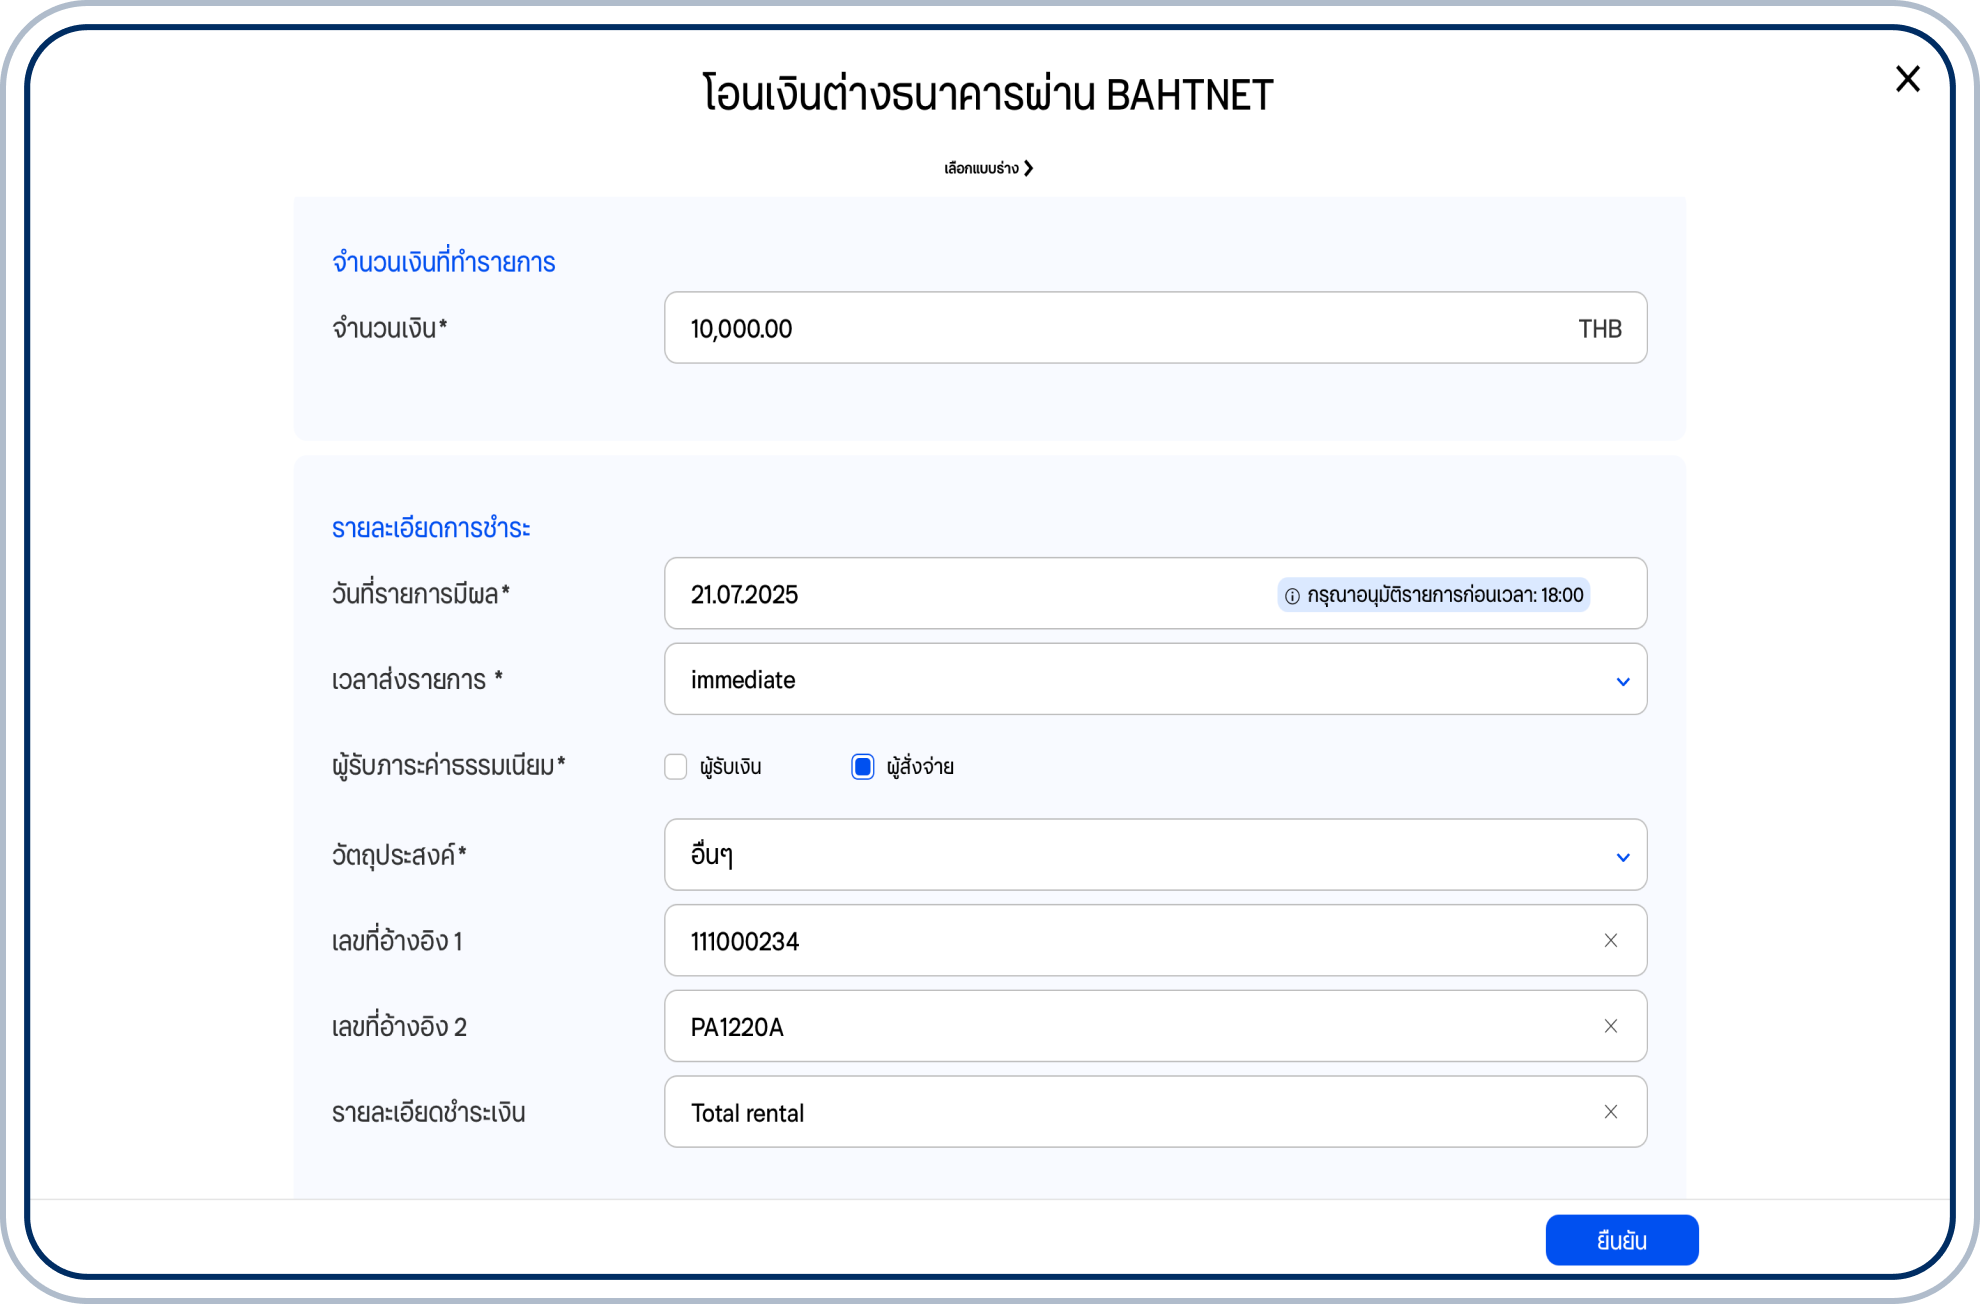
Task: Click the dropdown arrow on อื่นๆ field
Action: pyautogui.click(x=1622, y=857)
